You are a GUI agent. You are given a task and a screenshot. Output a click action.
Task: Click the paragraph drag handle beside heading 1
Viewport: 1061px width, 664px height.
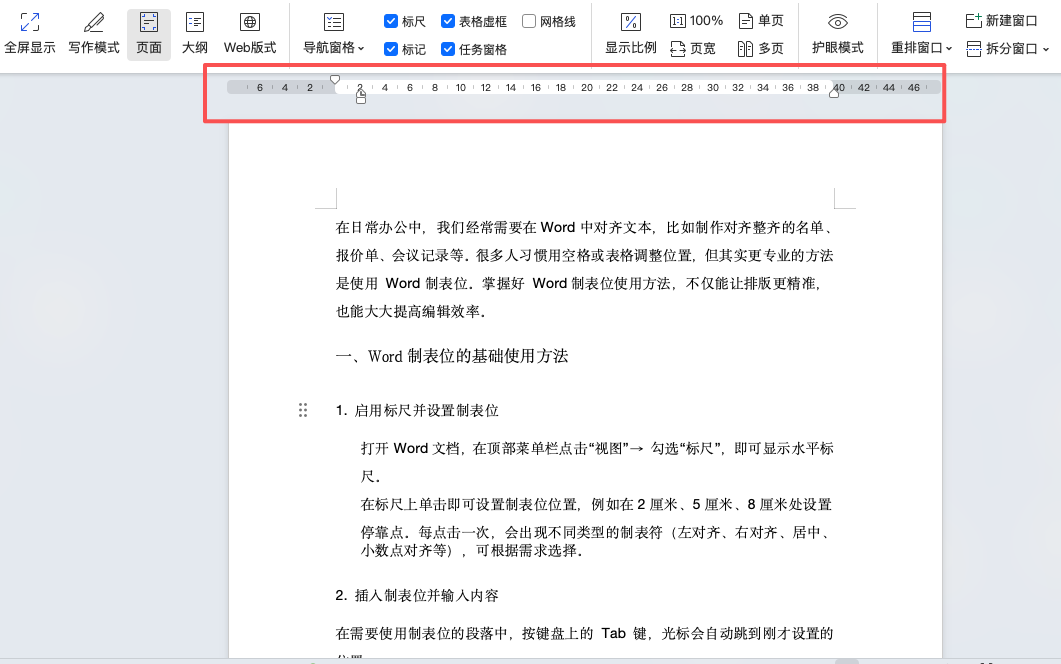point(303,410)
